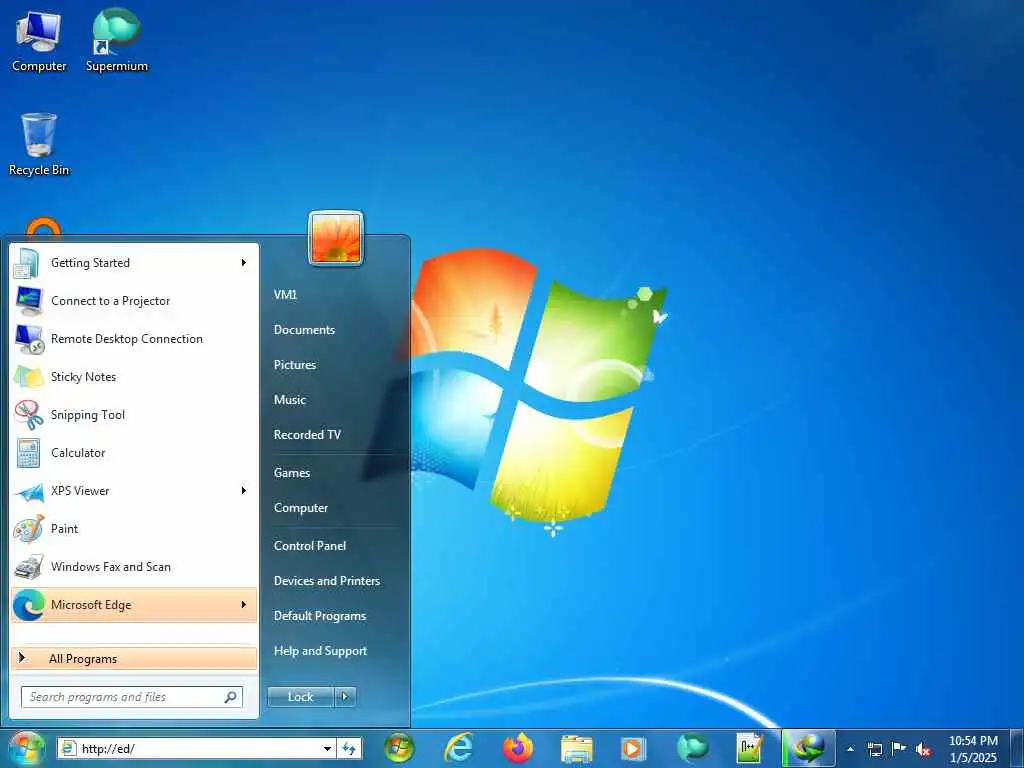Open Windows Explorer folder icon on taskbar
The width and height of the screenshot is (1024, 768).
click(x=577, y=748)
